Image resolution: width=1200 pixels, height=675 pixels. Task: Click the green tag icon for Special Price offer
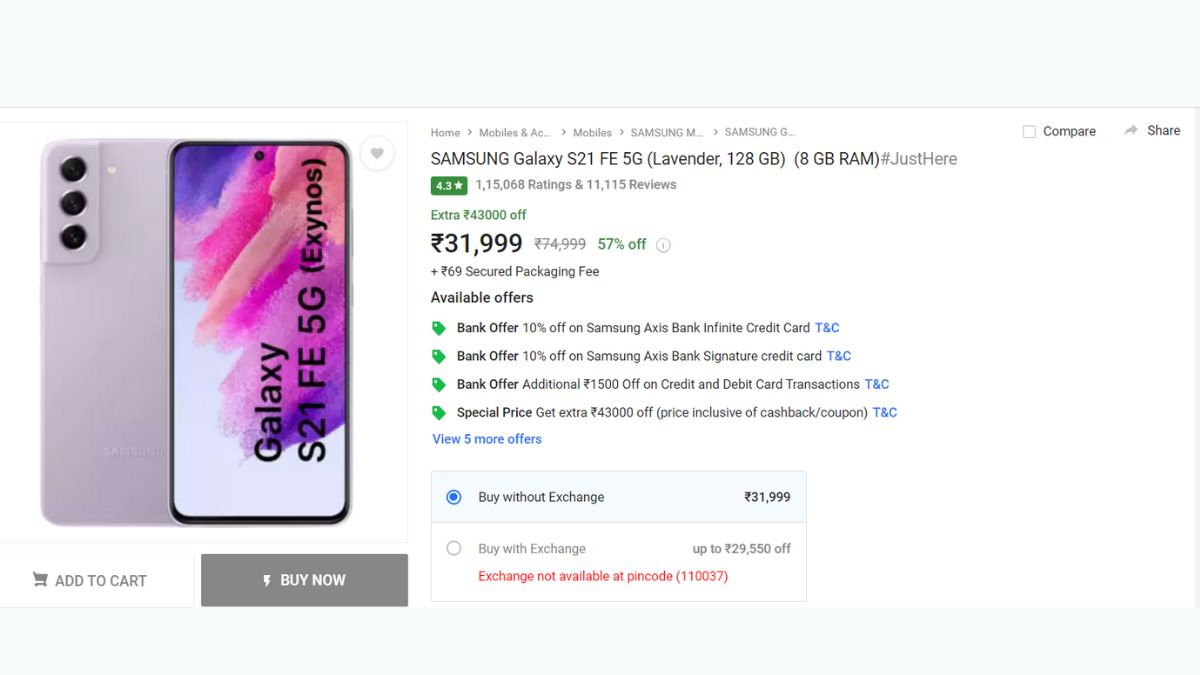point(438,412)
